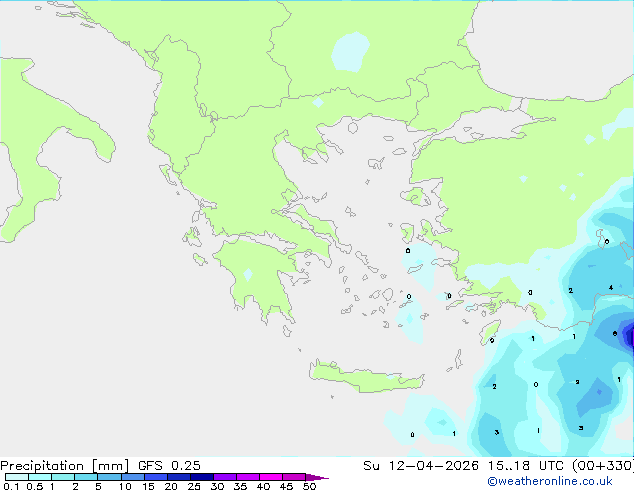634x490 pixels.
Task: Click the 0.5–1 mm legend color box
Action: coord(40,477)
